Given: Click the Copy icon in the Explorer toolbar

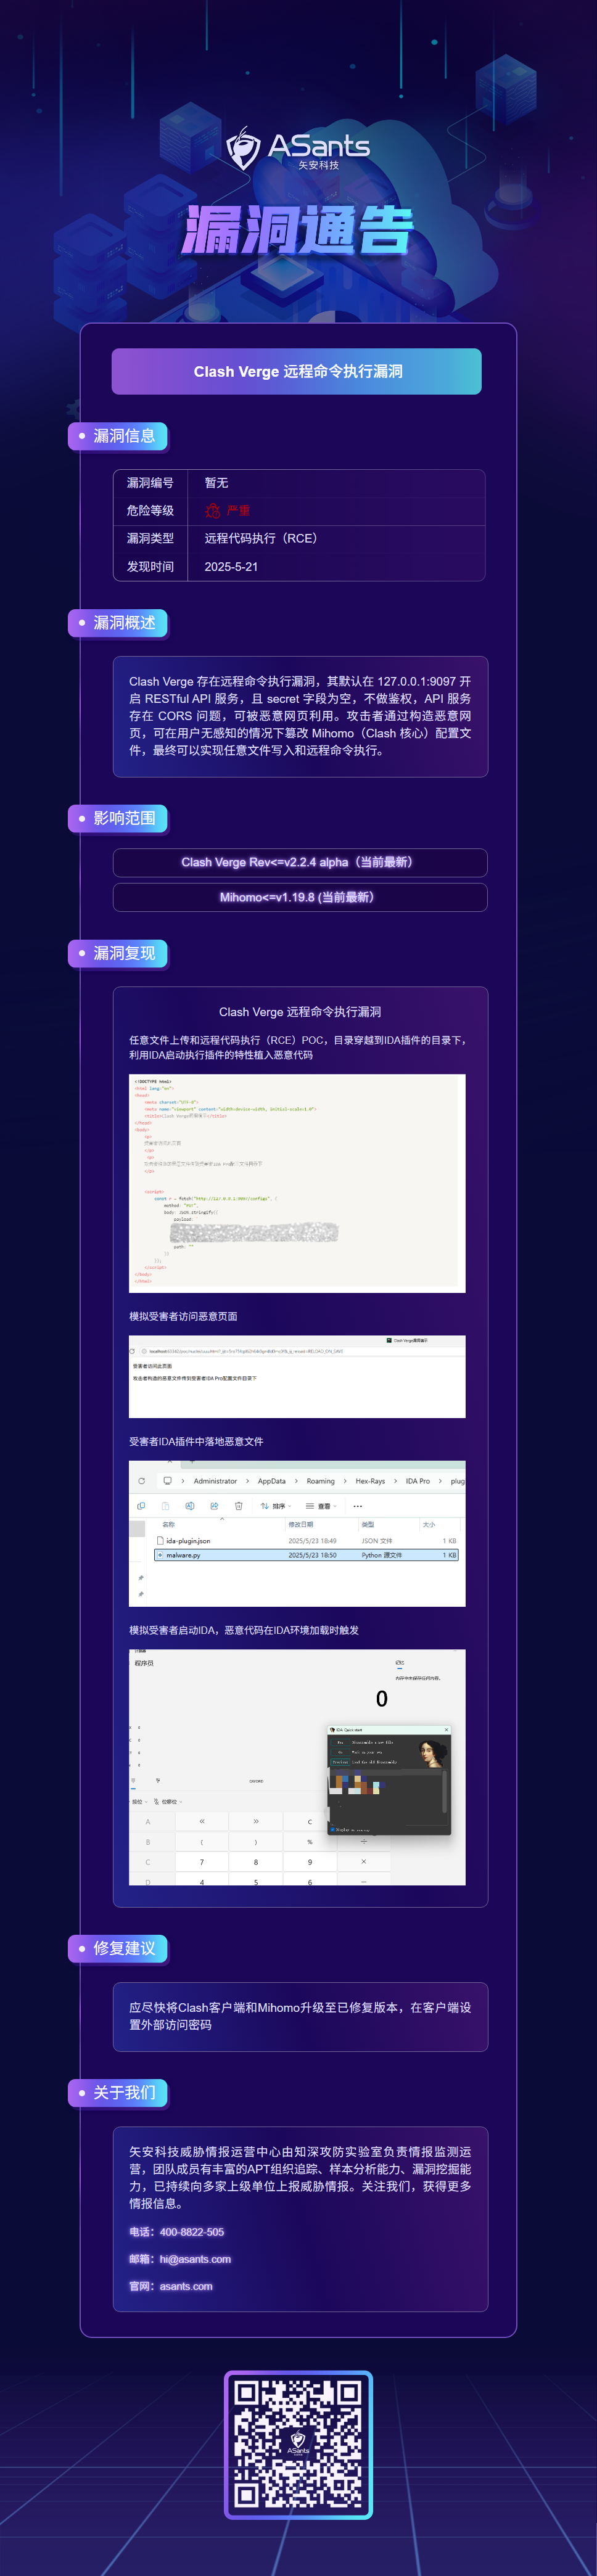Looking at the screenshot, I should click(x=141, y=1506).
